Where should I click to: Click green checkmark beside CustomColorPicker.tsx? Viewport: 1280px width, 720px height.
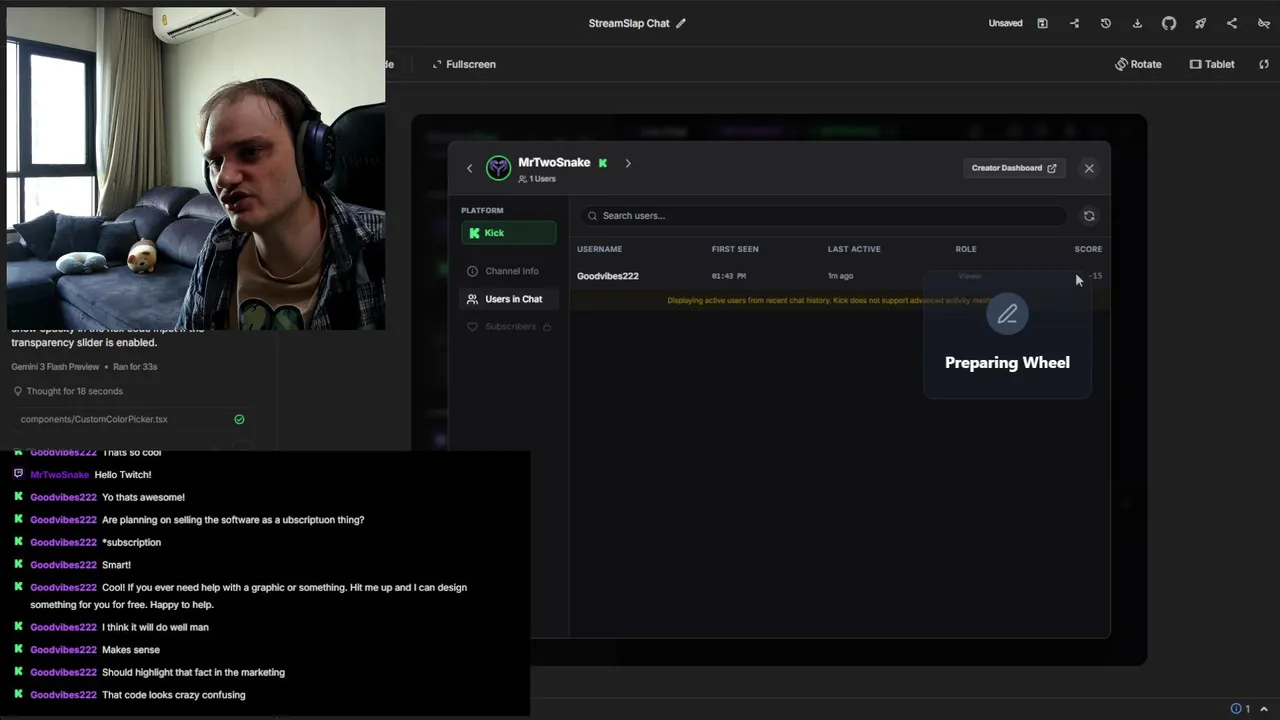click(239, 419)
